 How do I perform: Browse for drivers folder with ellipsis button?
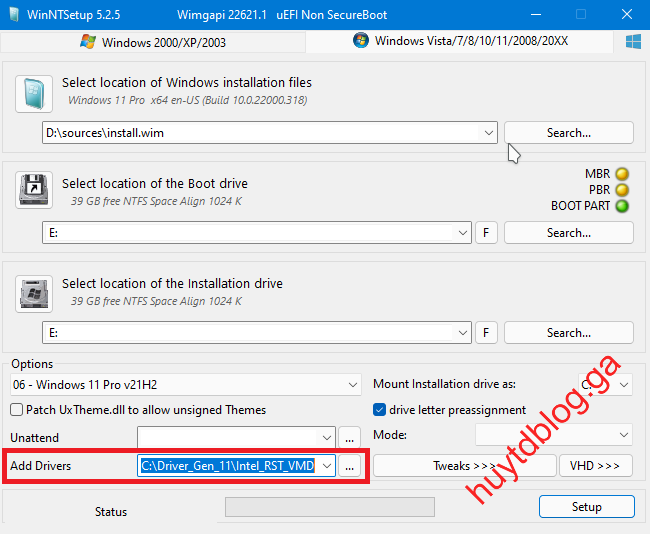tap(349, 466)
